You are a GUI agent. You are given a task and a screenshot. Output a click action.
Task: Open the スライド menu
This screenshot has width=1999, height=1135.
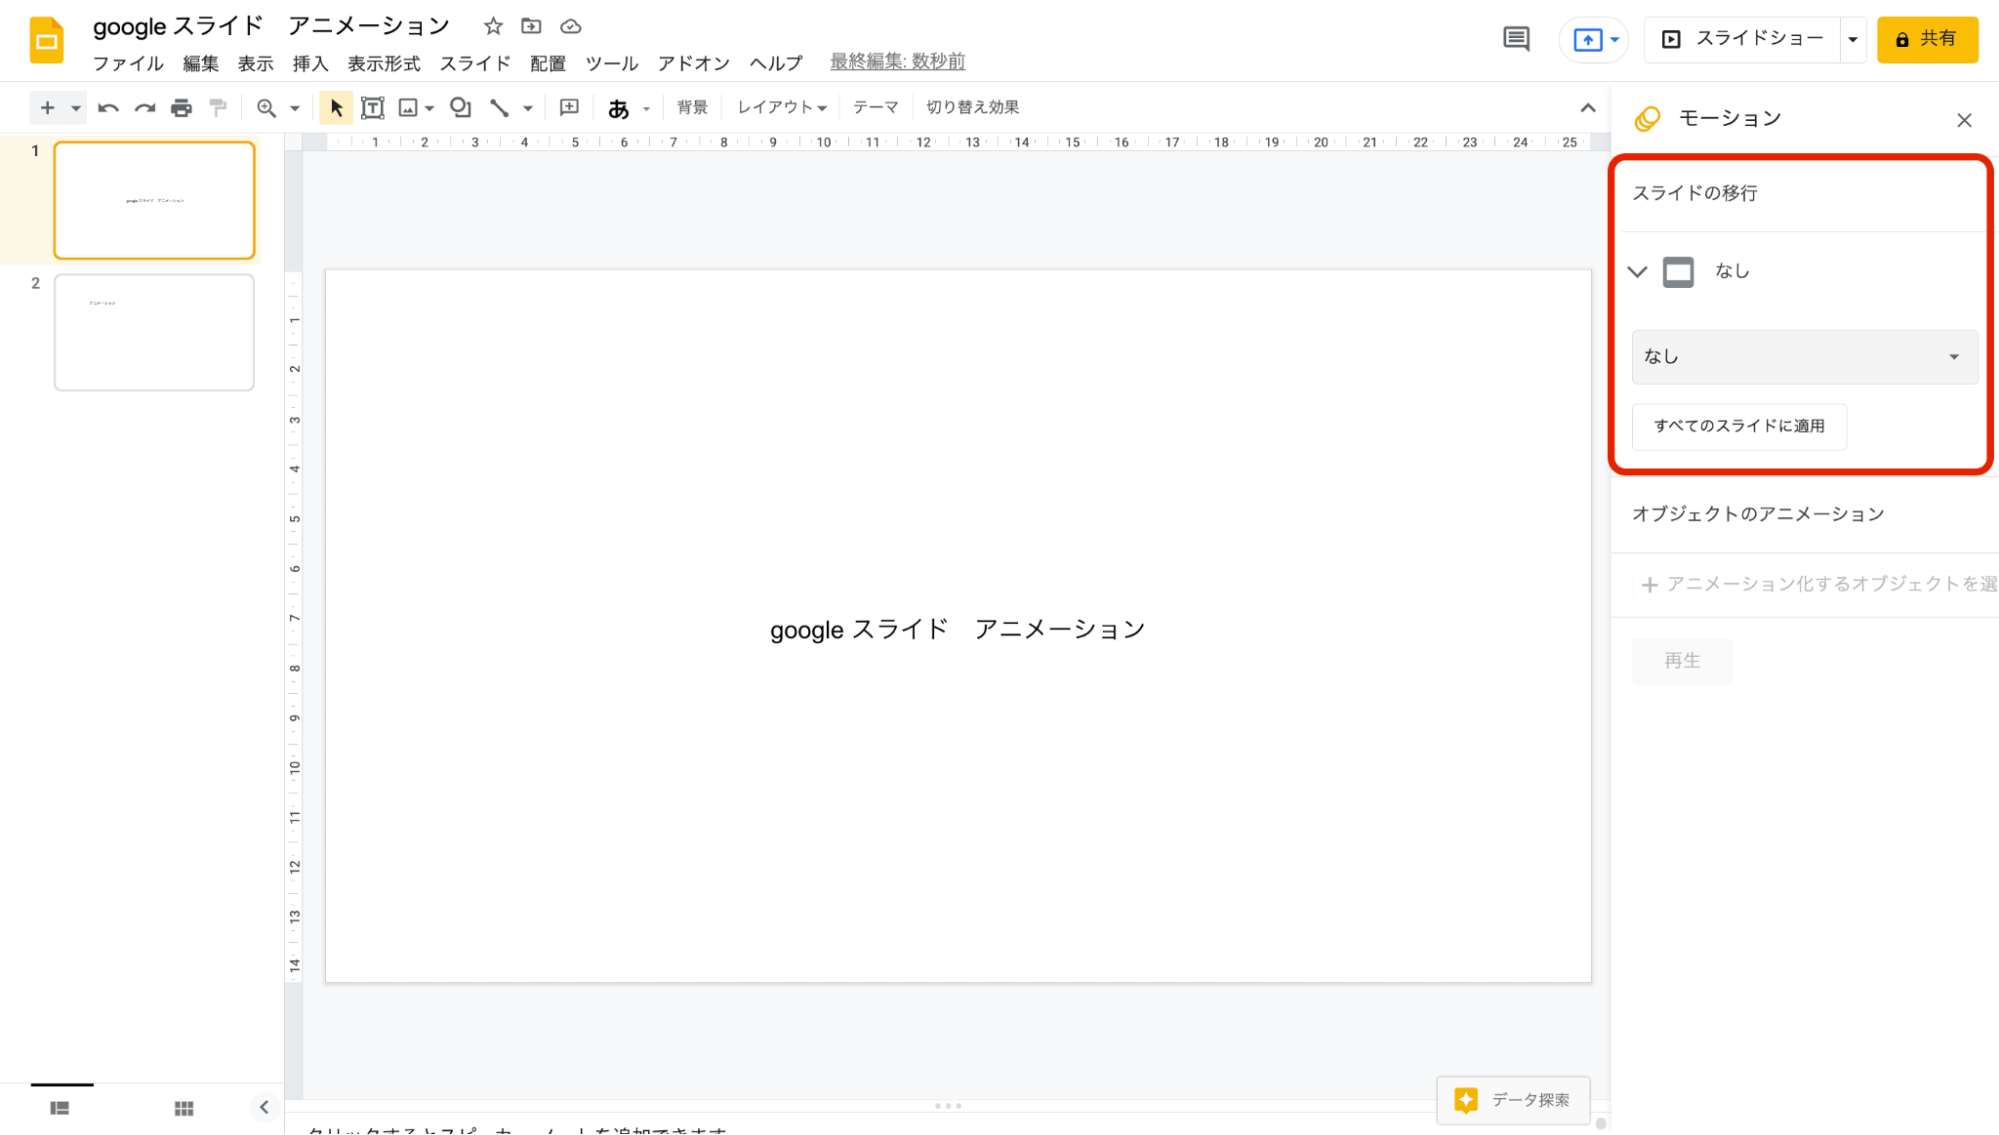475,63
